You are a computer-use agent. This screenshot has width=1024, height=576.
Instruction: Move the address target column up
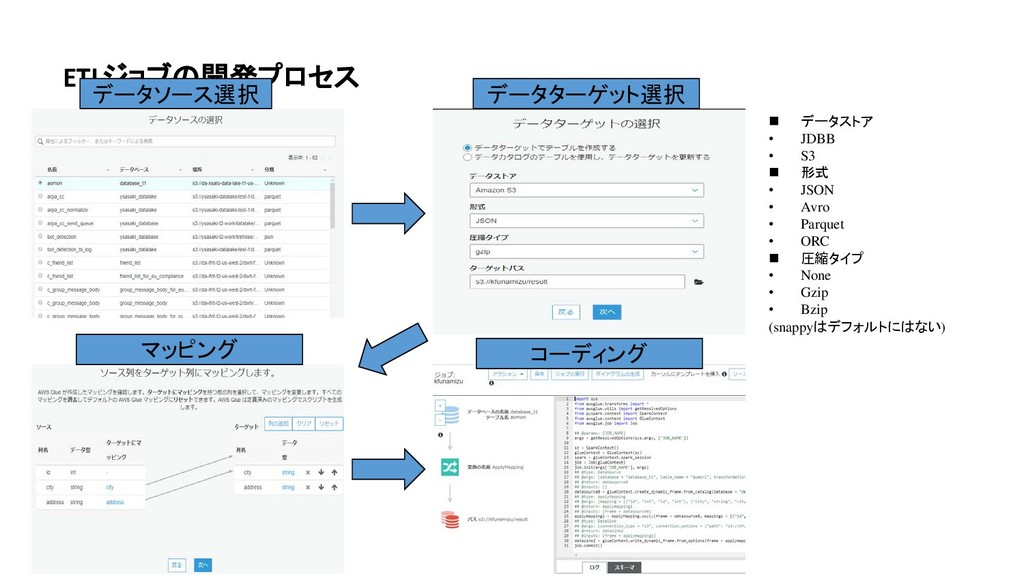tap(334, 487)
